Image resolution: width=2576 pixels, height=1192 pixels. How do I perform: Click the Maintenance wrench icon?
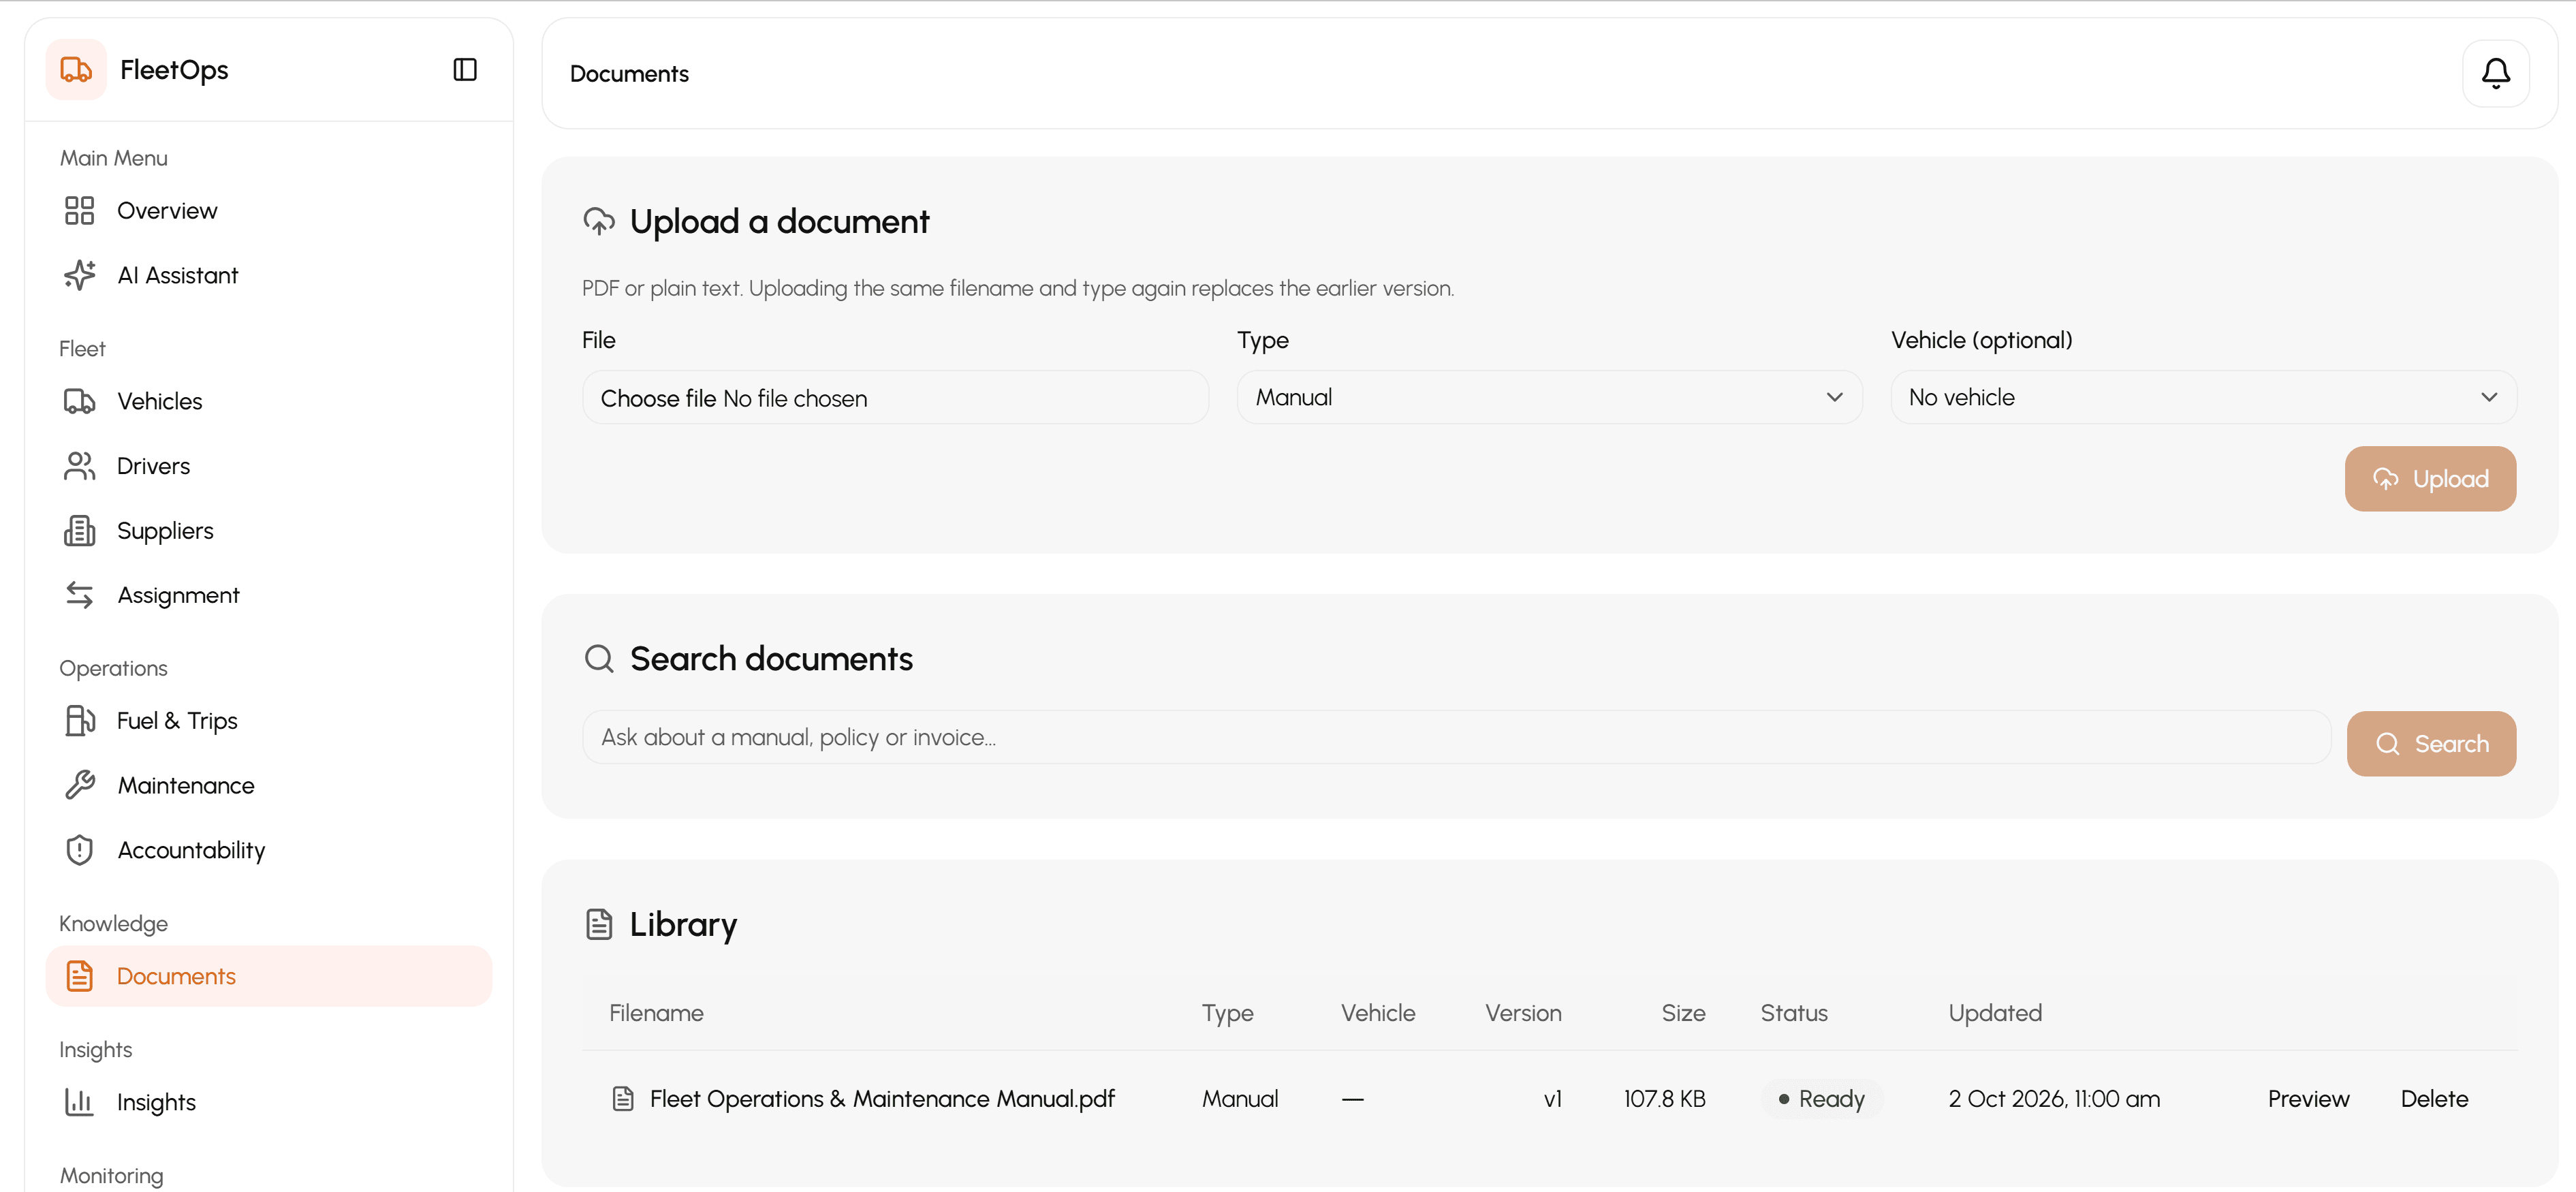(79, 785)
